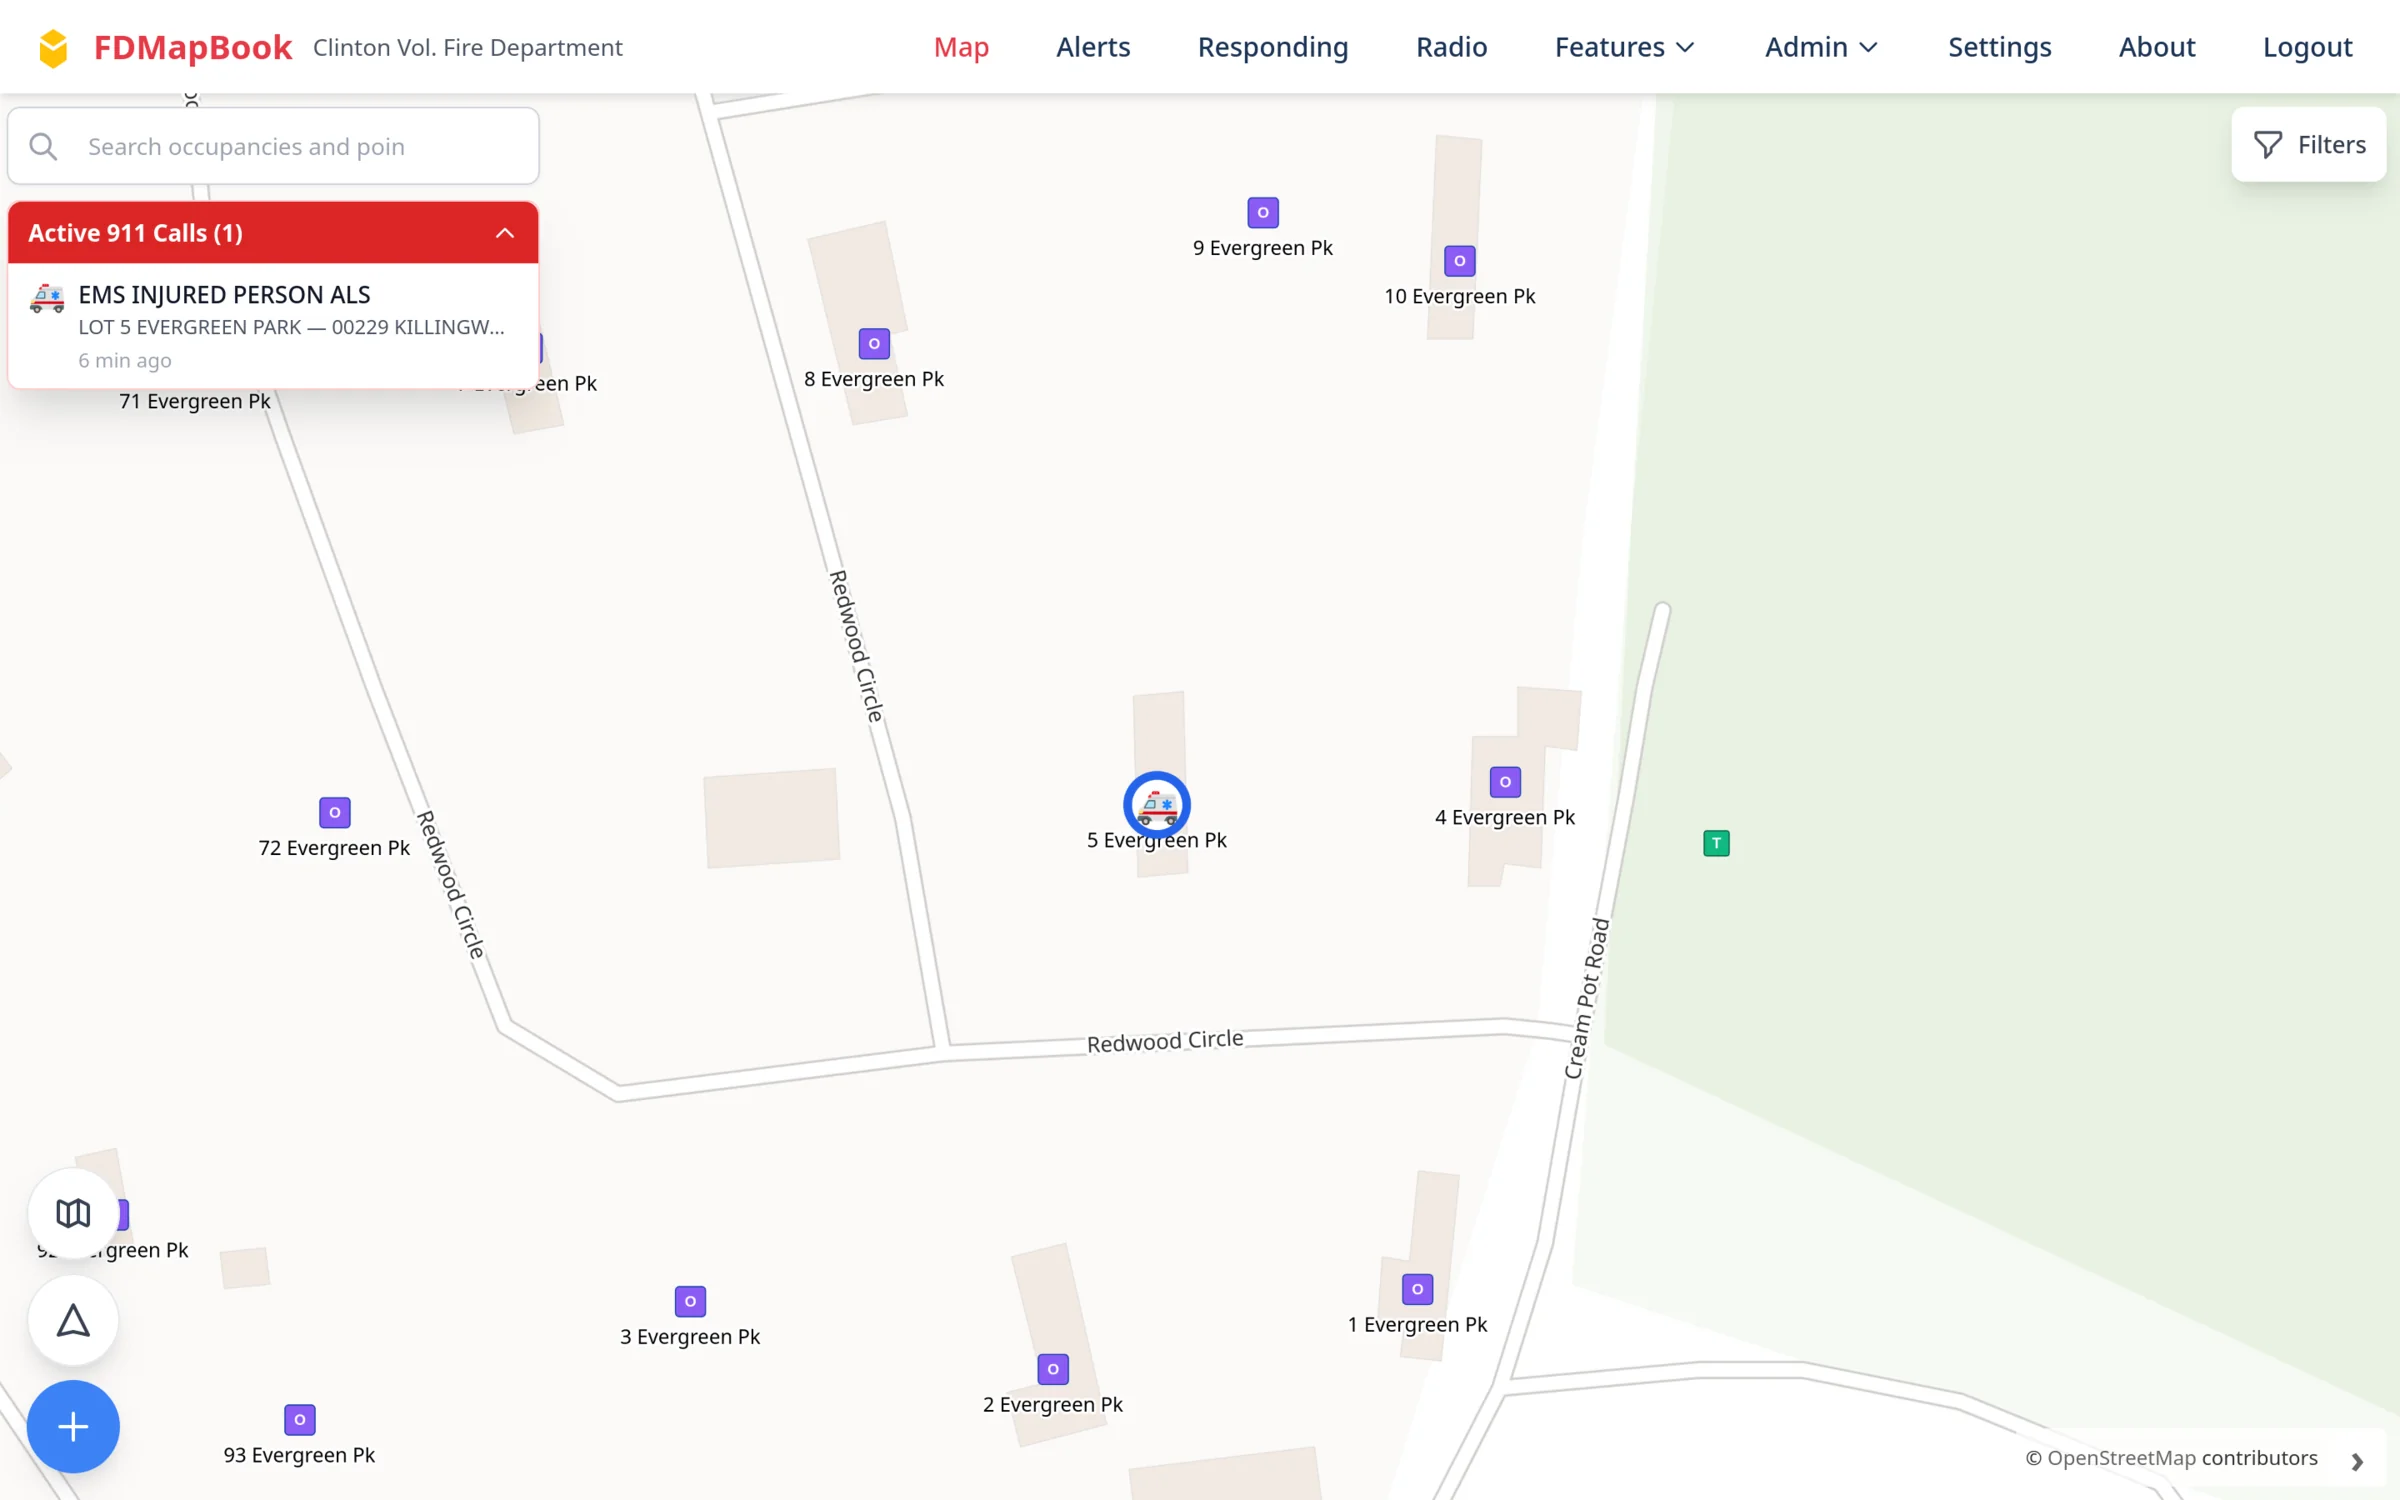Select the 93 Evergreen Pk marker

click(x=300, y=1420)
